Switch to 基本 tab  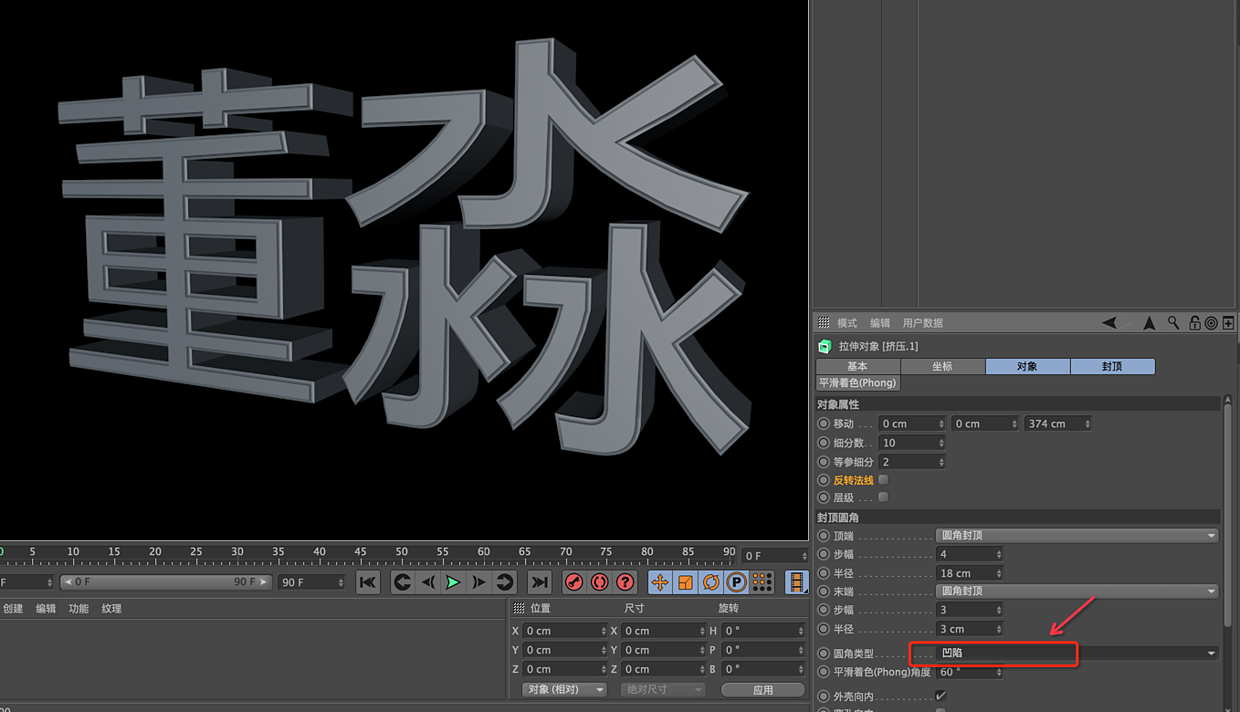pyautogui.click(x=857, y=367)
